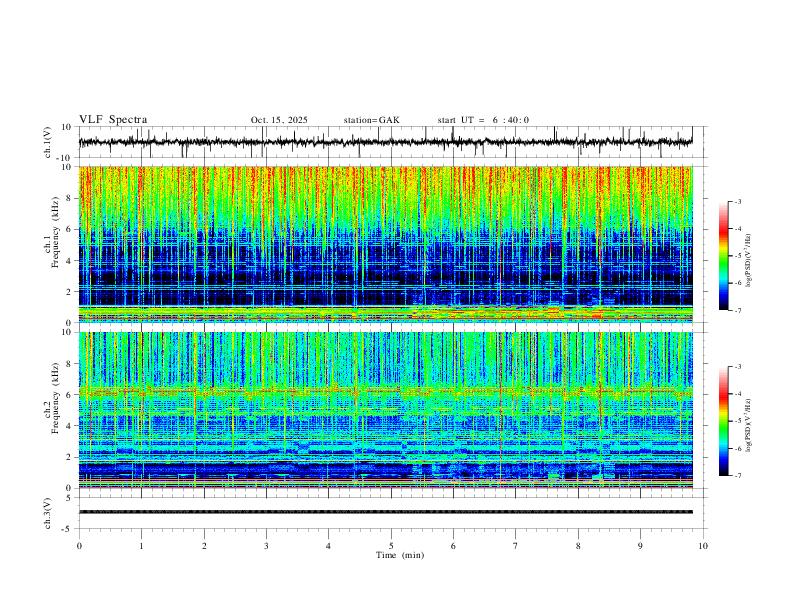Click the ch.1 PSD color scale bar
792x612 pixels.
[x=723, y=256]
